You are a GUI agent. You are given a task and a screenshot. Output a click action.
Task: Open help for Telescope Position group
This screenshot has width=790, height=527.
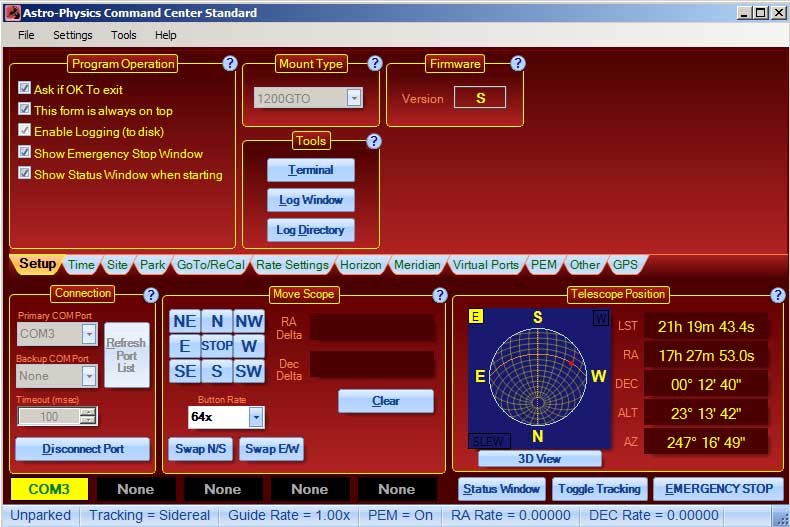(778, 295)
